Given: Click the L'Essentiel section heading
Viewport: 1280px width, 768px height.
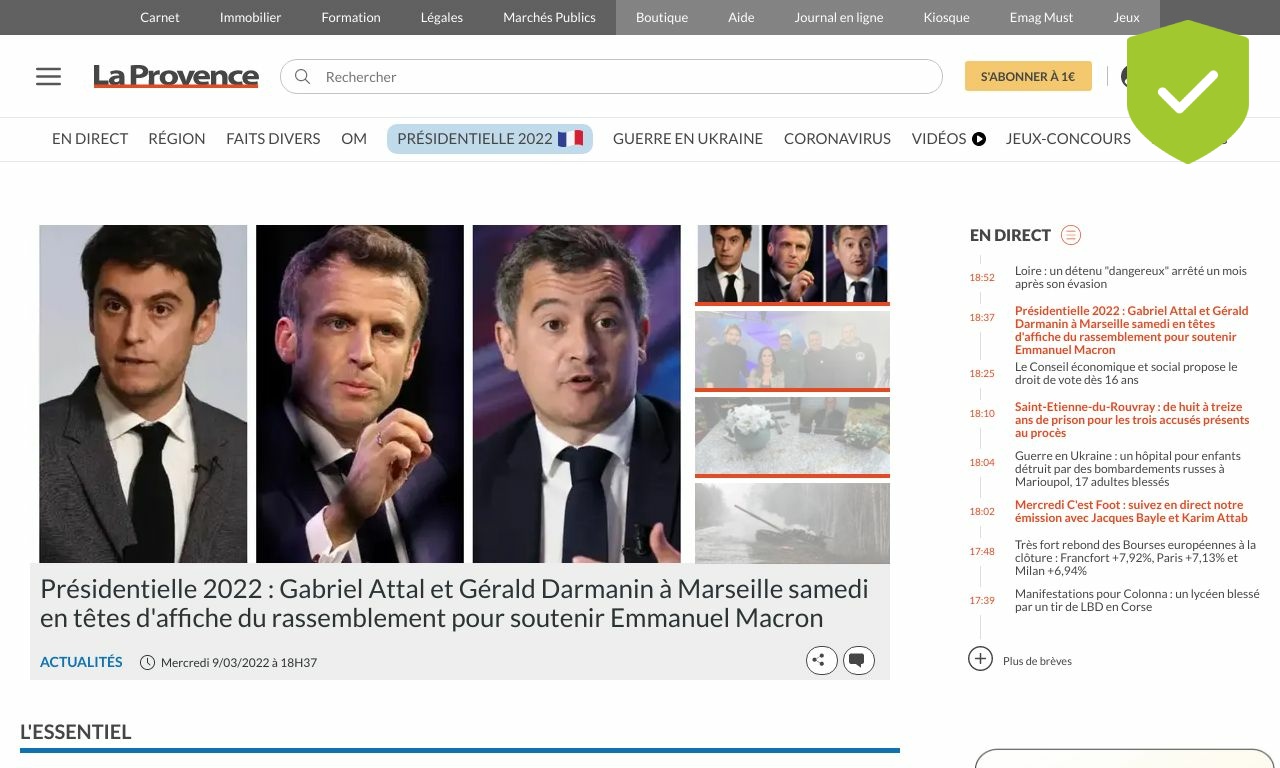Looking at the screenshot, I should pyautogui.click(x=76, y=732).
